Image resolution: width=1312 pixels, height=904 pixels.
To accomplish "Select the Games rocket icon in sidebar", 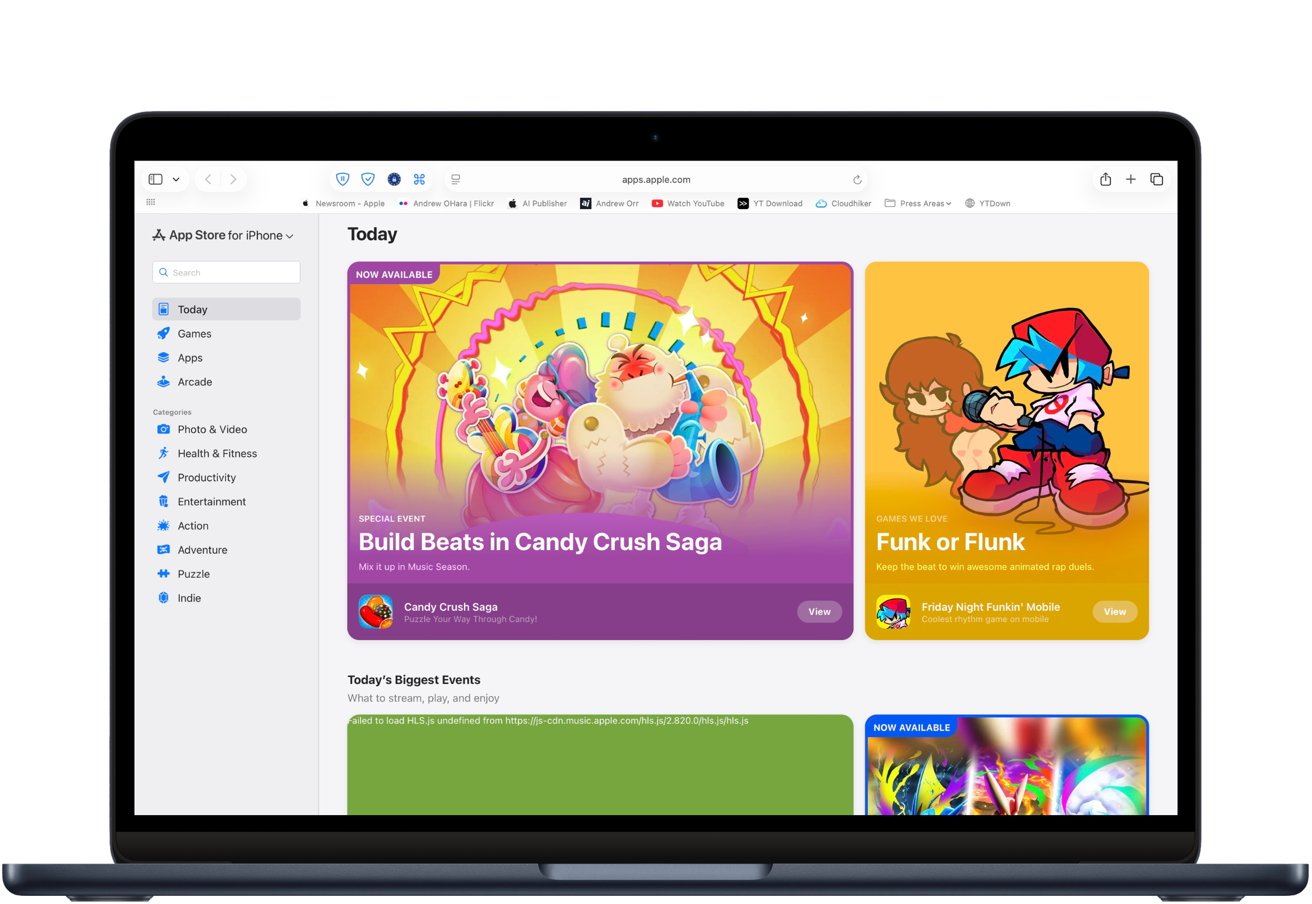I will pos(165,333).
